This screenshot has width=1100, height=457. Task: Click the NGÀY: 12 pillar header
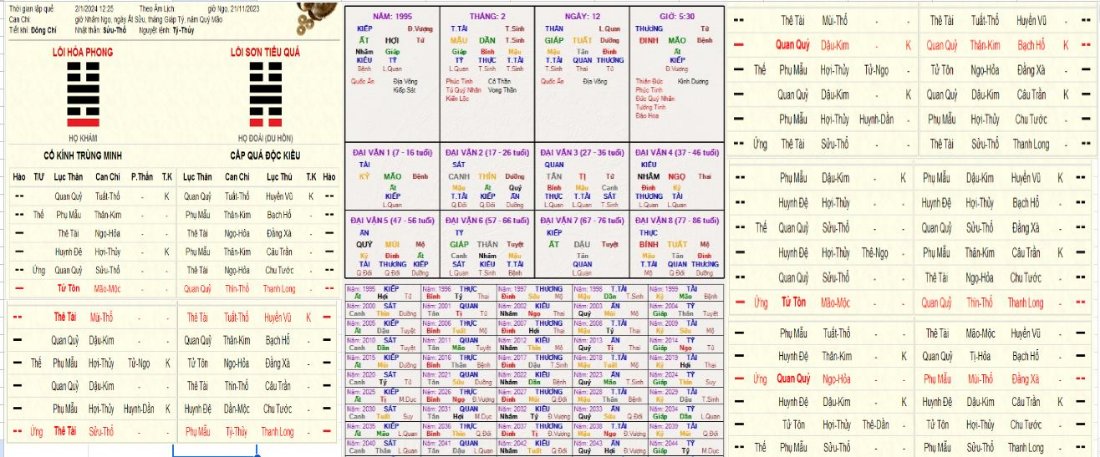point(582,19)
